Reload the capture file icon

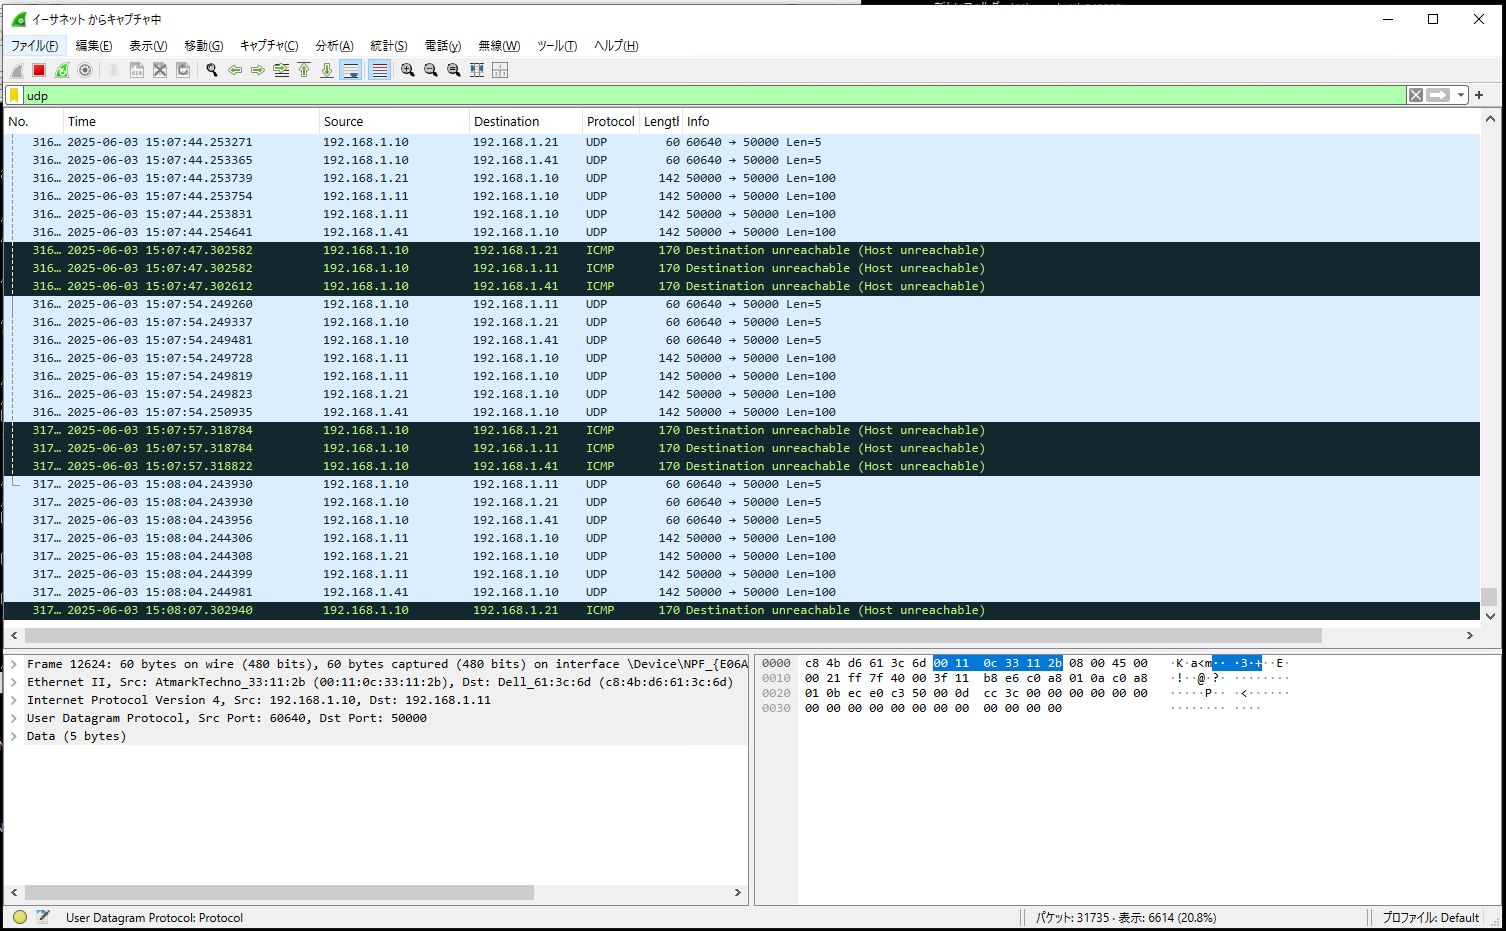click(182, 70)
